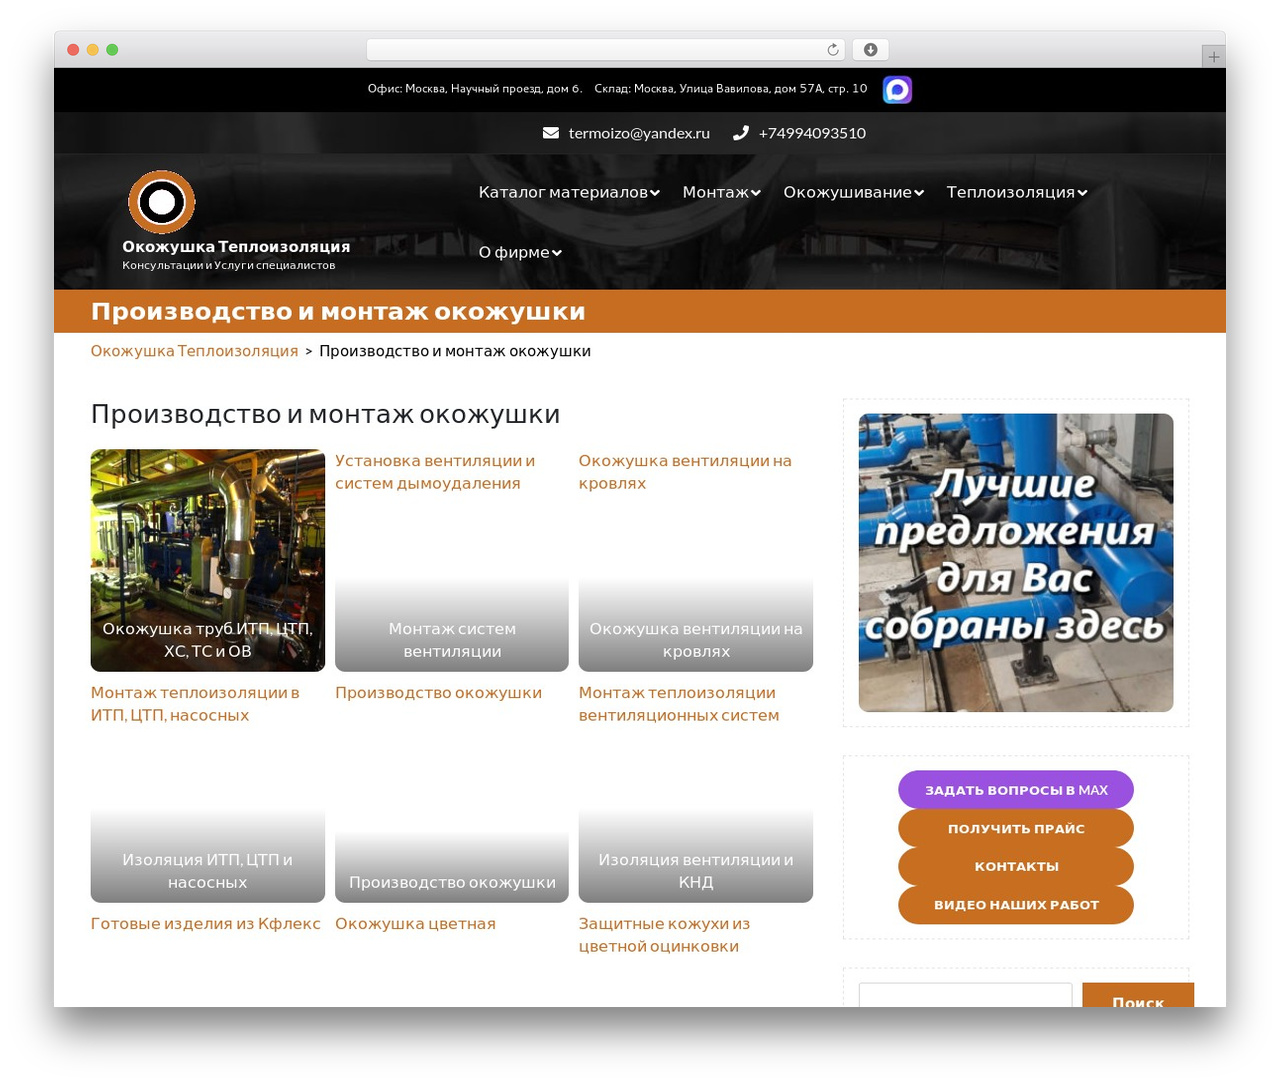Open Монтаж теплоизоляции в ИТП, ЦТП, насосных link
Viewport: 1280px width, 1084px height.
195,704
